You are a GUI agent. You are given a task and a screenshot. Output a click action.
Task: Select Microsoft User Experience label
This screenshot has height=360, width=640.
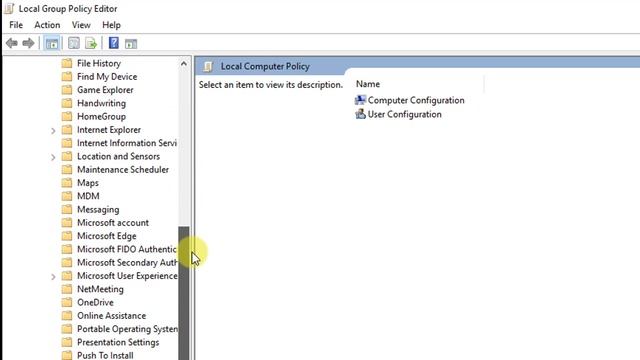tap(127, 276)
